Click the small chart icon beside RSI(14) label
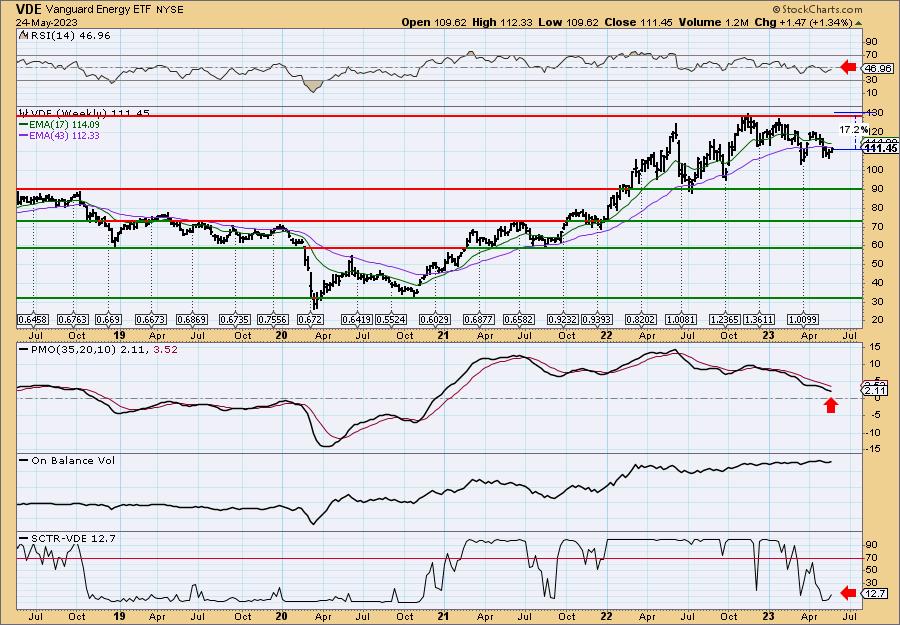The width and height of the screenshot is (900, 625). (22, 35)
